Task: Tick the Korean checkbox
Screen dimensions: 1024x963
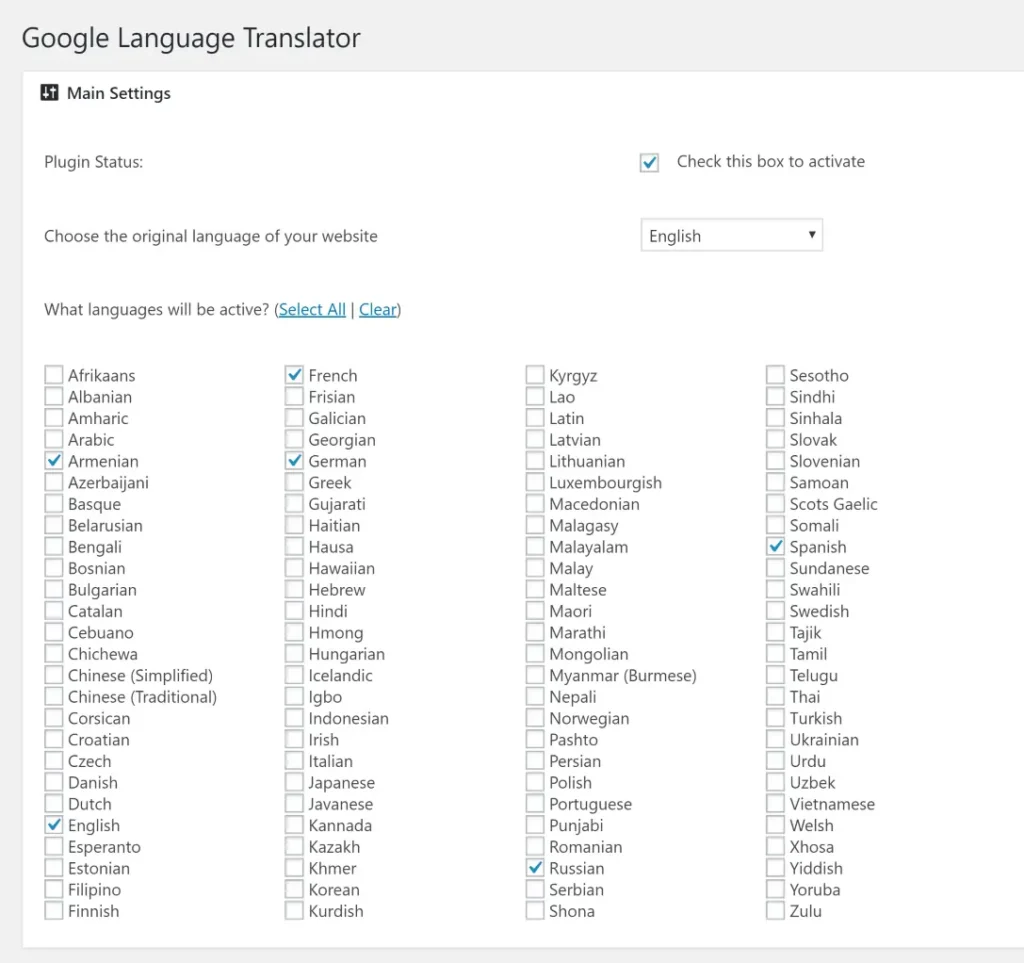Action: 295,889
